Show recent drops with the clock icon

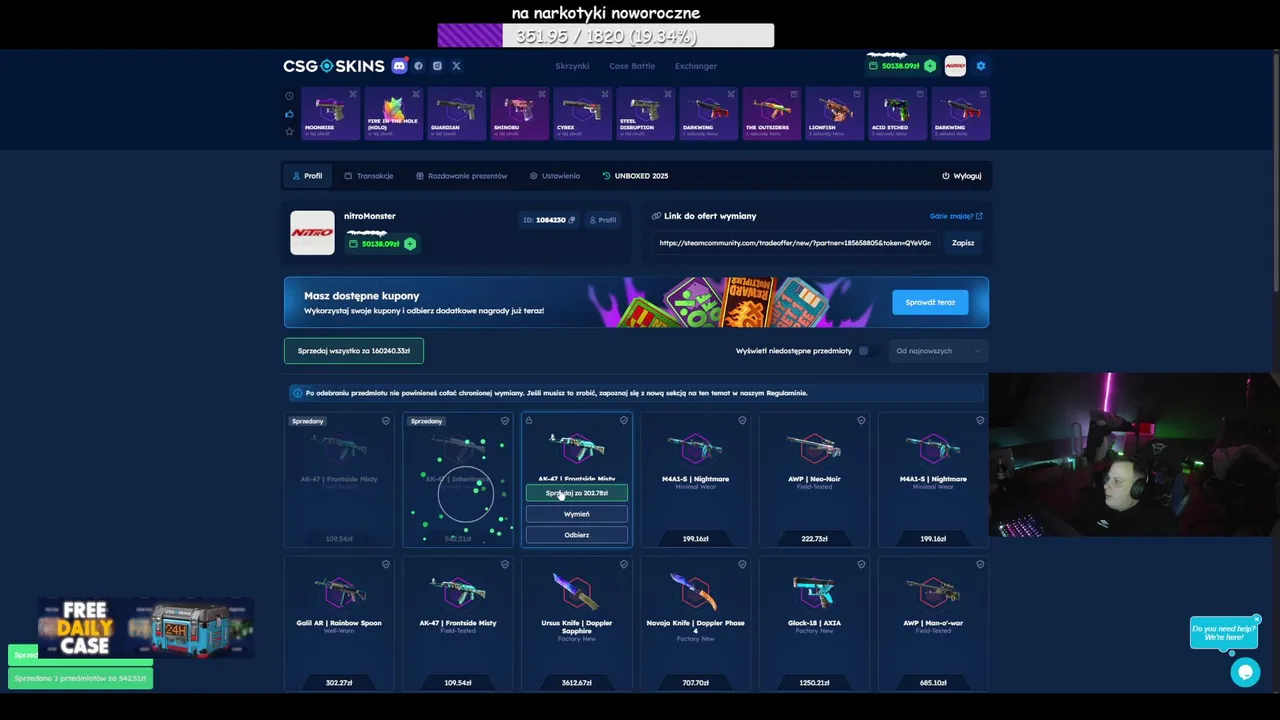click(x=289, y=96)
